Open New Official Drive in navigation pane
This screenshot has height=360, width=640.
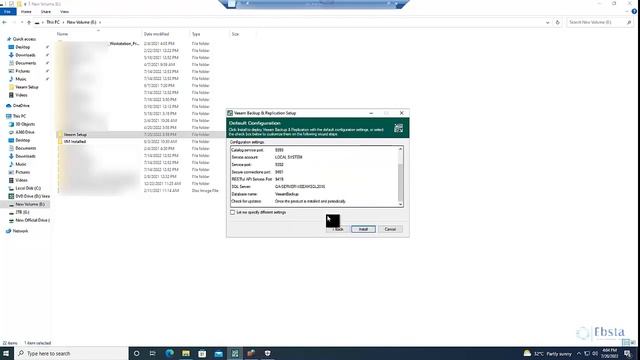32,220
